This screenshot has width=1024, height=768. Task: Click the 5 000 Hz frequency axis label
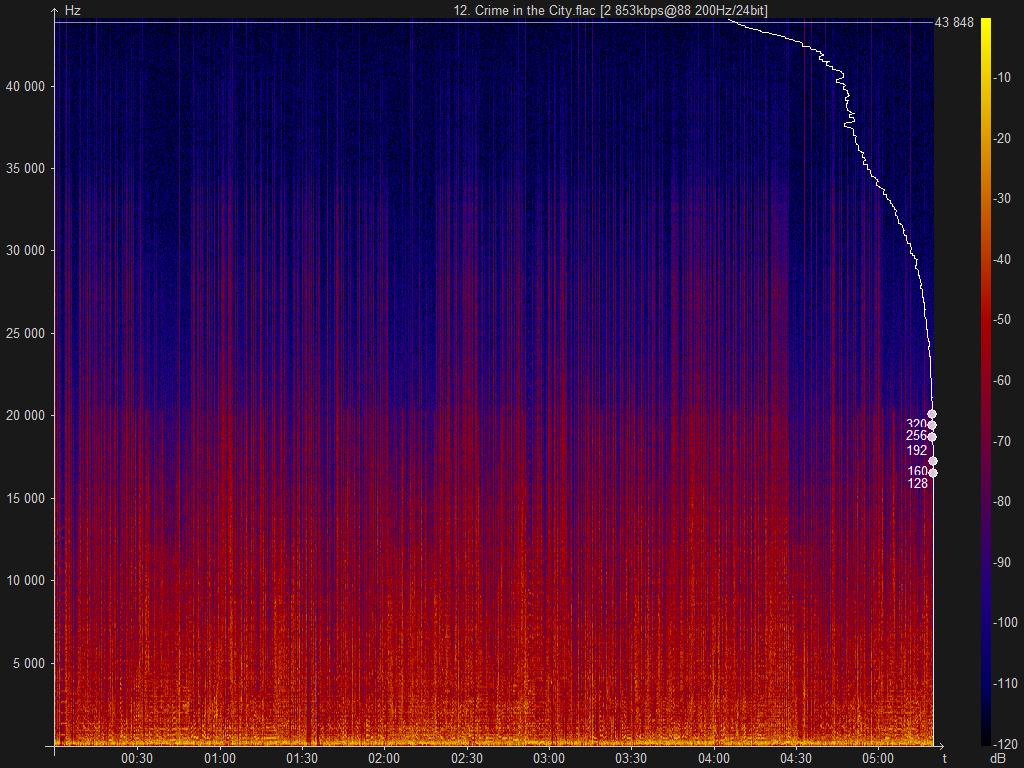(x=31, y=663)
